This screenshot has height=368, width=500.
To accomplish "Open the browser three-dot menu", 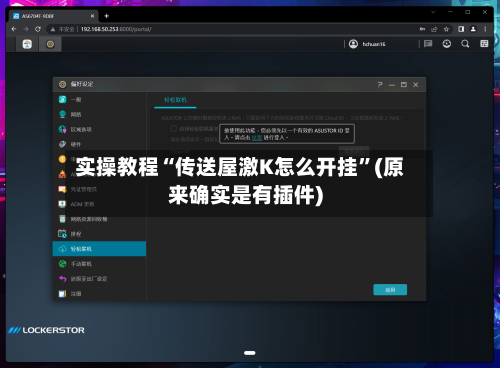I will tap(485, 29).
